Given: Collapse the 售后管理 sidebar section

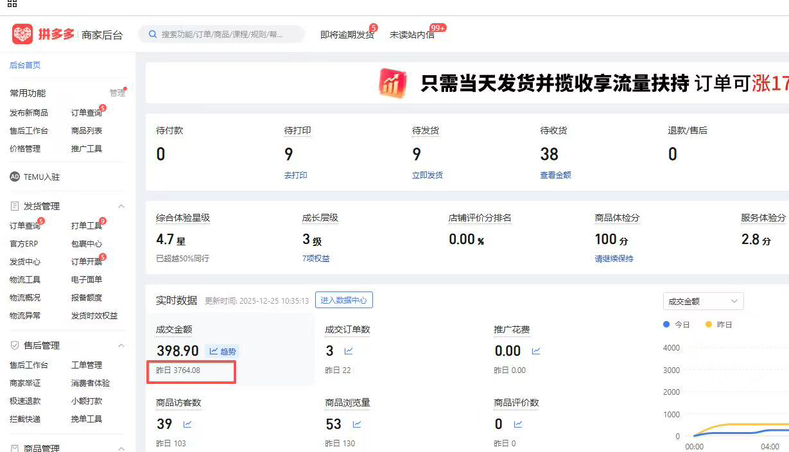Looking at the screenshot, I should tap(122, 346).
